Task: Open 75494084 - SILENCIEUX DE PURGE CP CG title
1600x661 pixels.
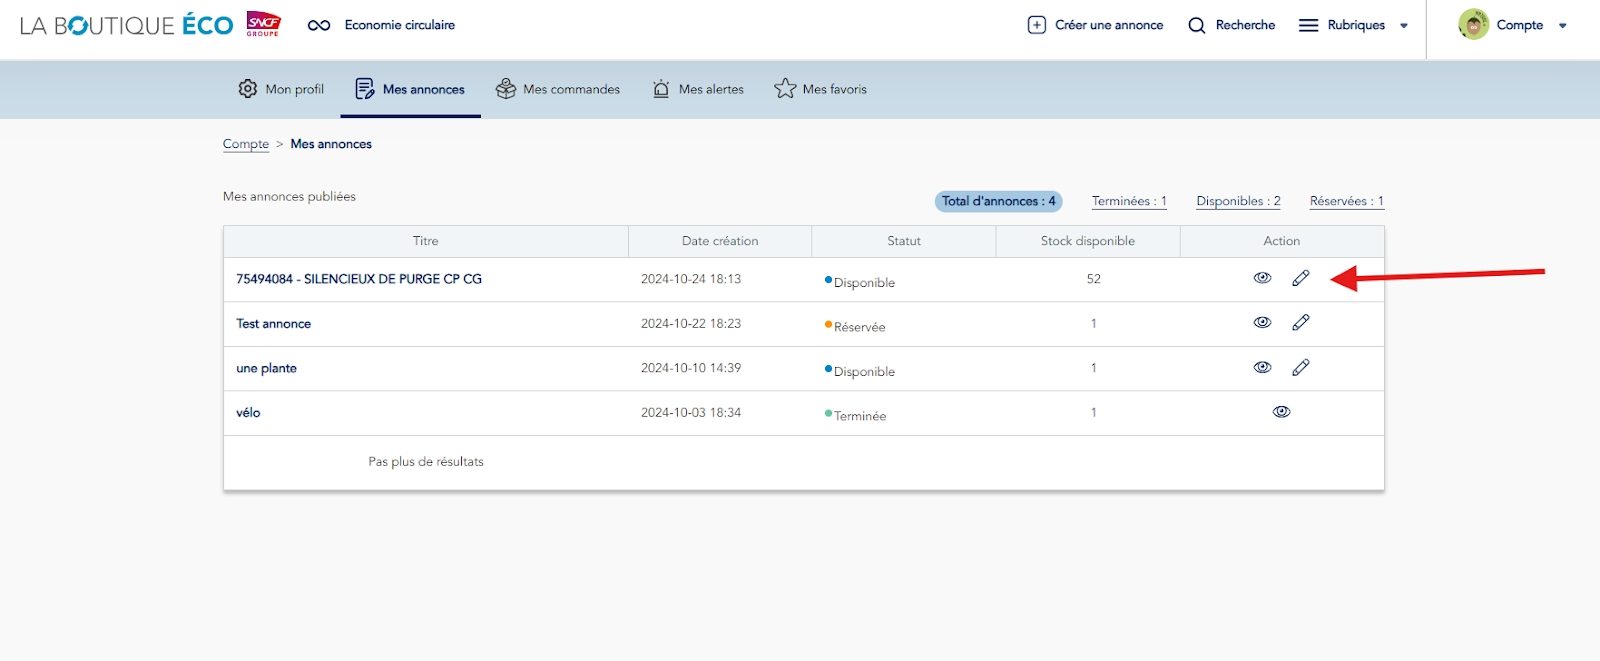Action: [359, 279]
